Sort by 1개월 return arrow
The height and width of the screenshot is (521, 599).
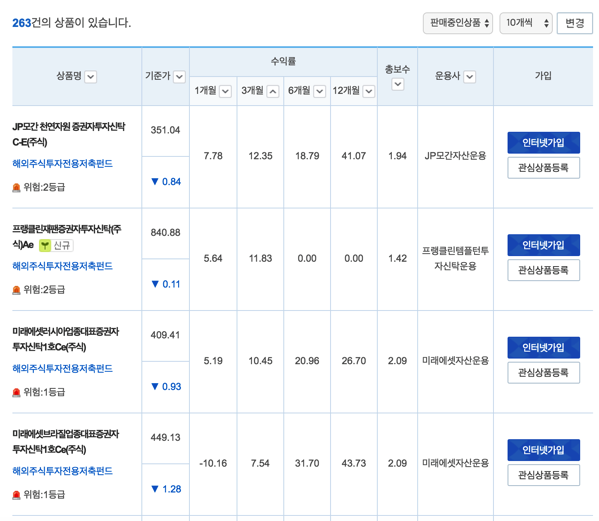click(x=225, y=91)
